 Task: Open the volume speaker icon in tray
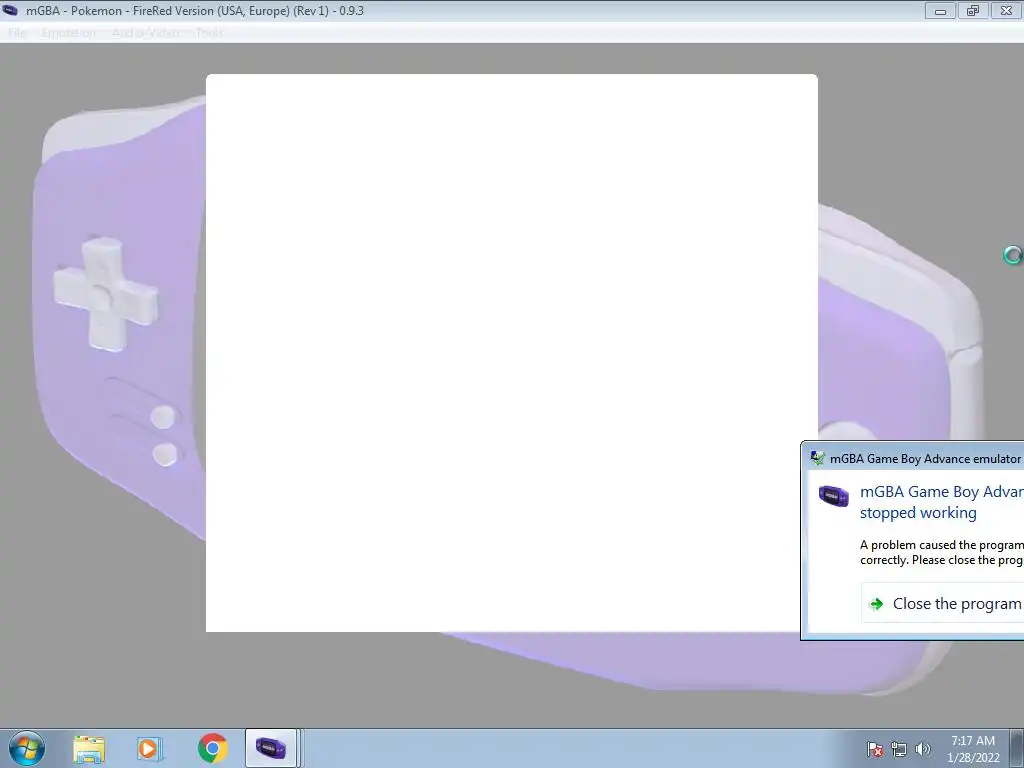[923, 749]
